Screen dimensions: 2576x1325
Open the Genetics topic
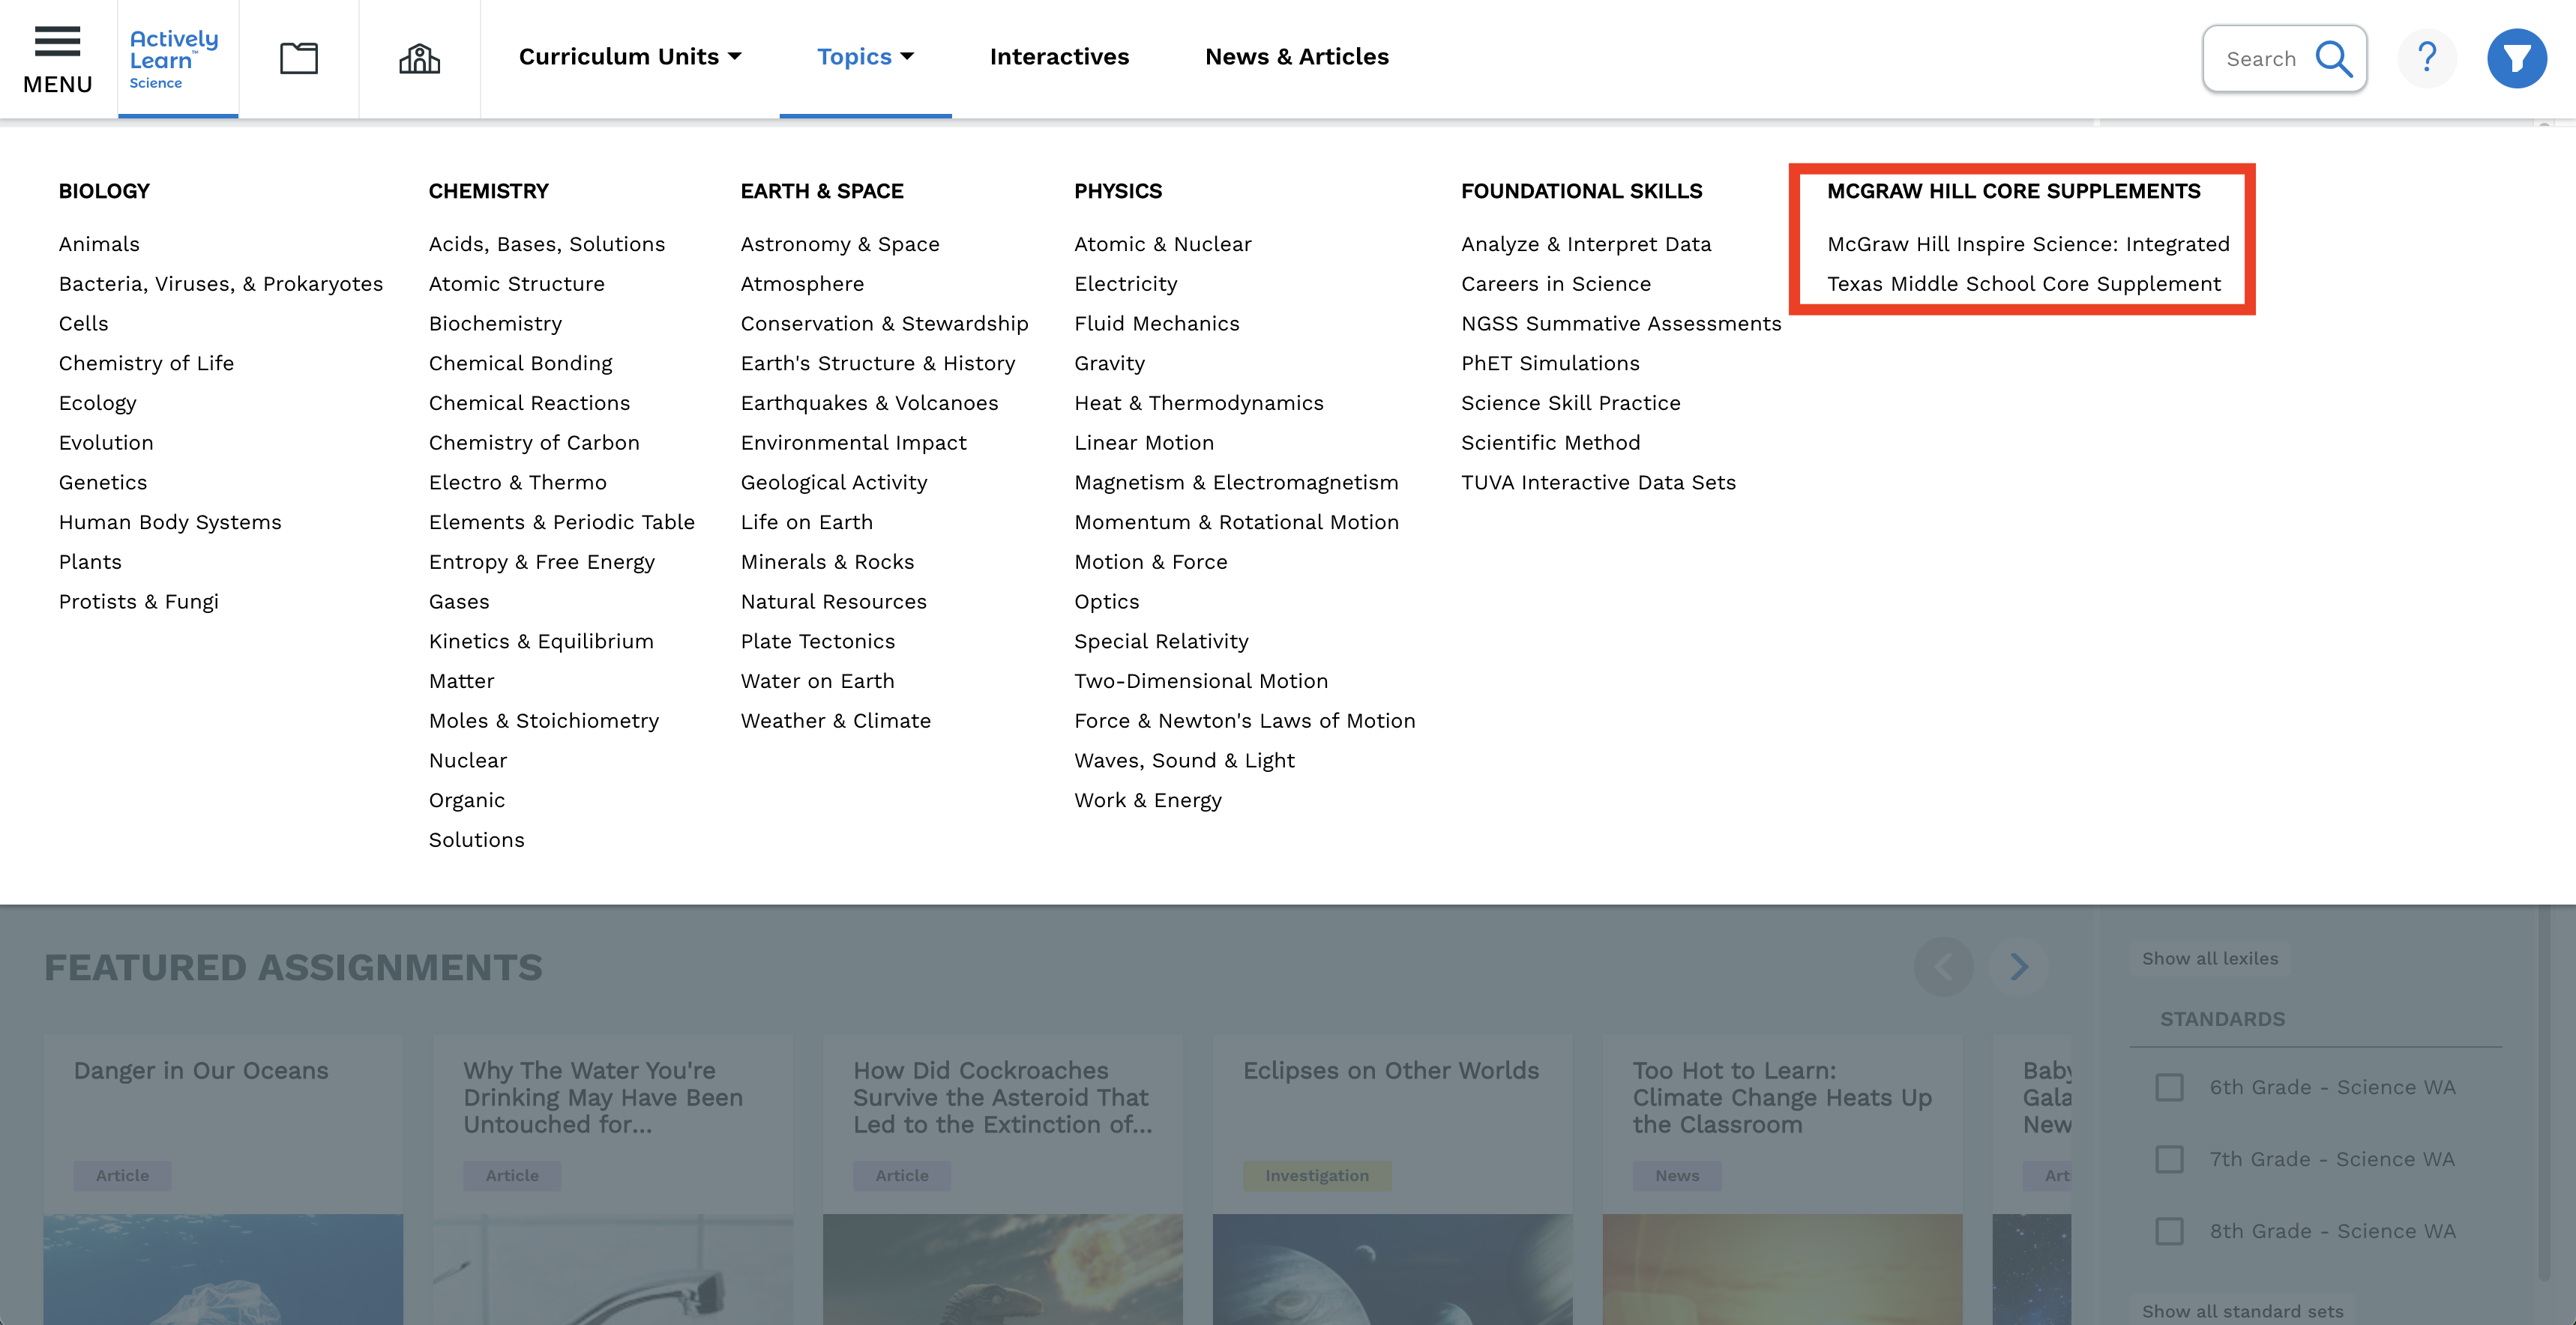[103, 483]
